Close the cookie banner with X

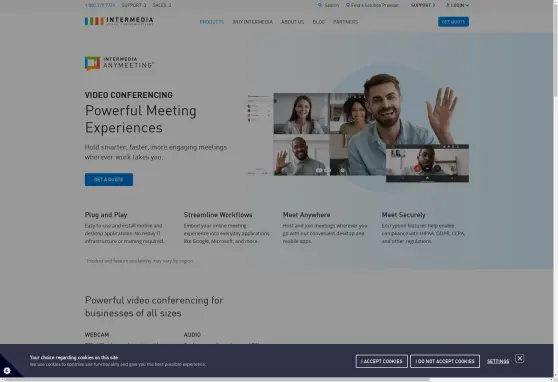[x=520, y=358]
